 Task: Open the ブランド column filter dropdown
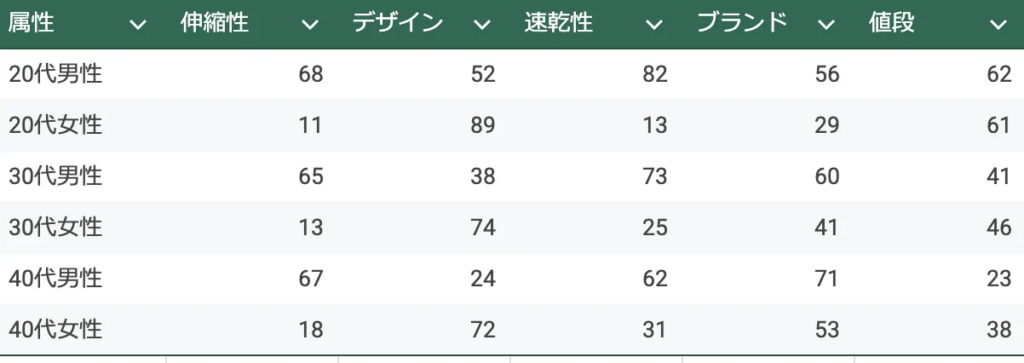(x=826, y=25)
